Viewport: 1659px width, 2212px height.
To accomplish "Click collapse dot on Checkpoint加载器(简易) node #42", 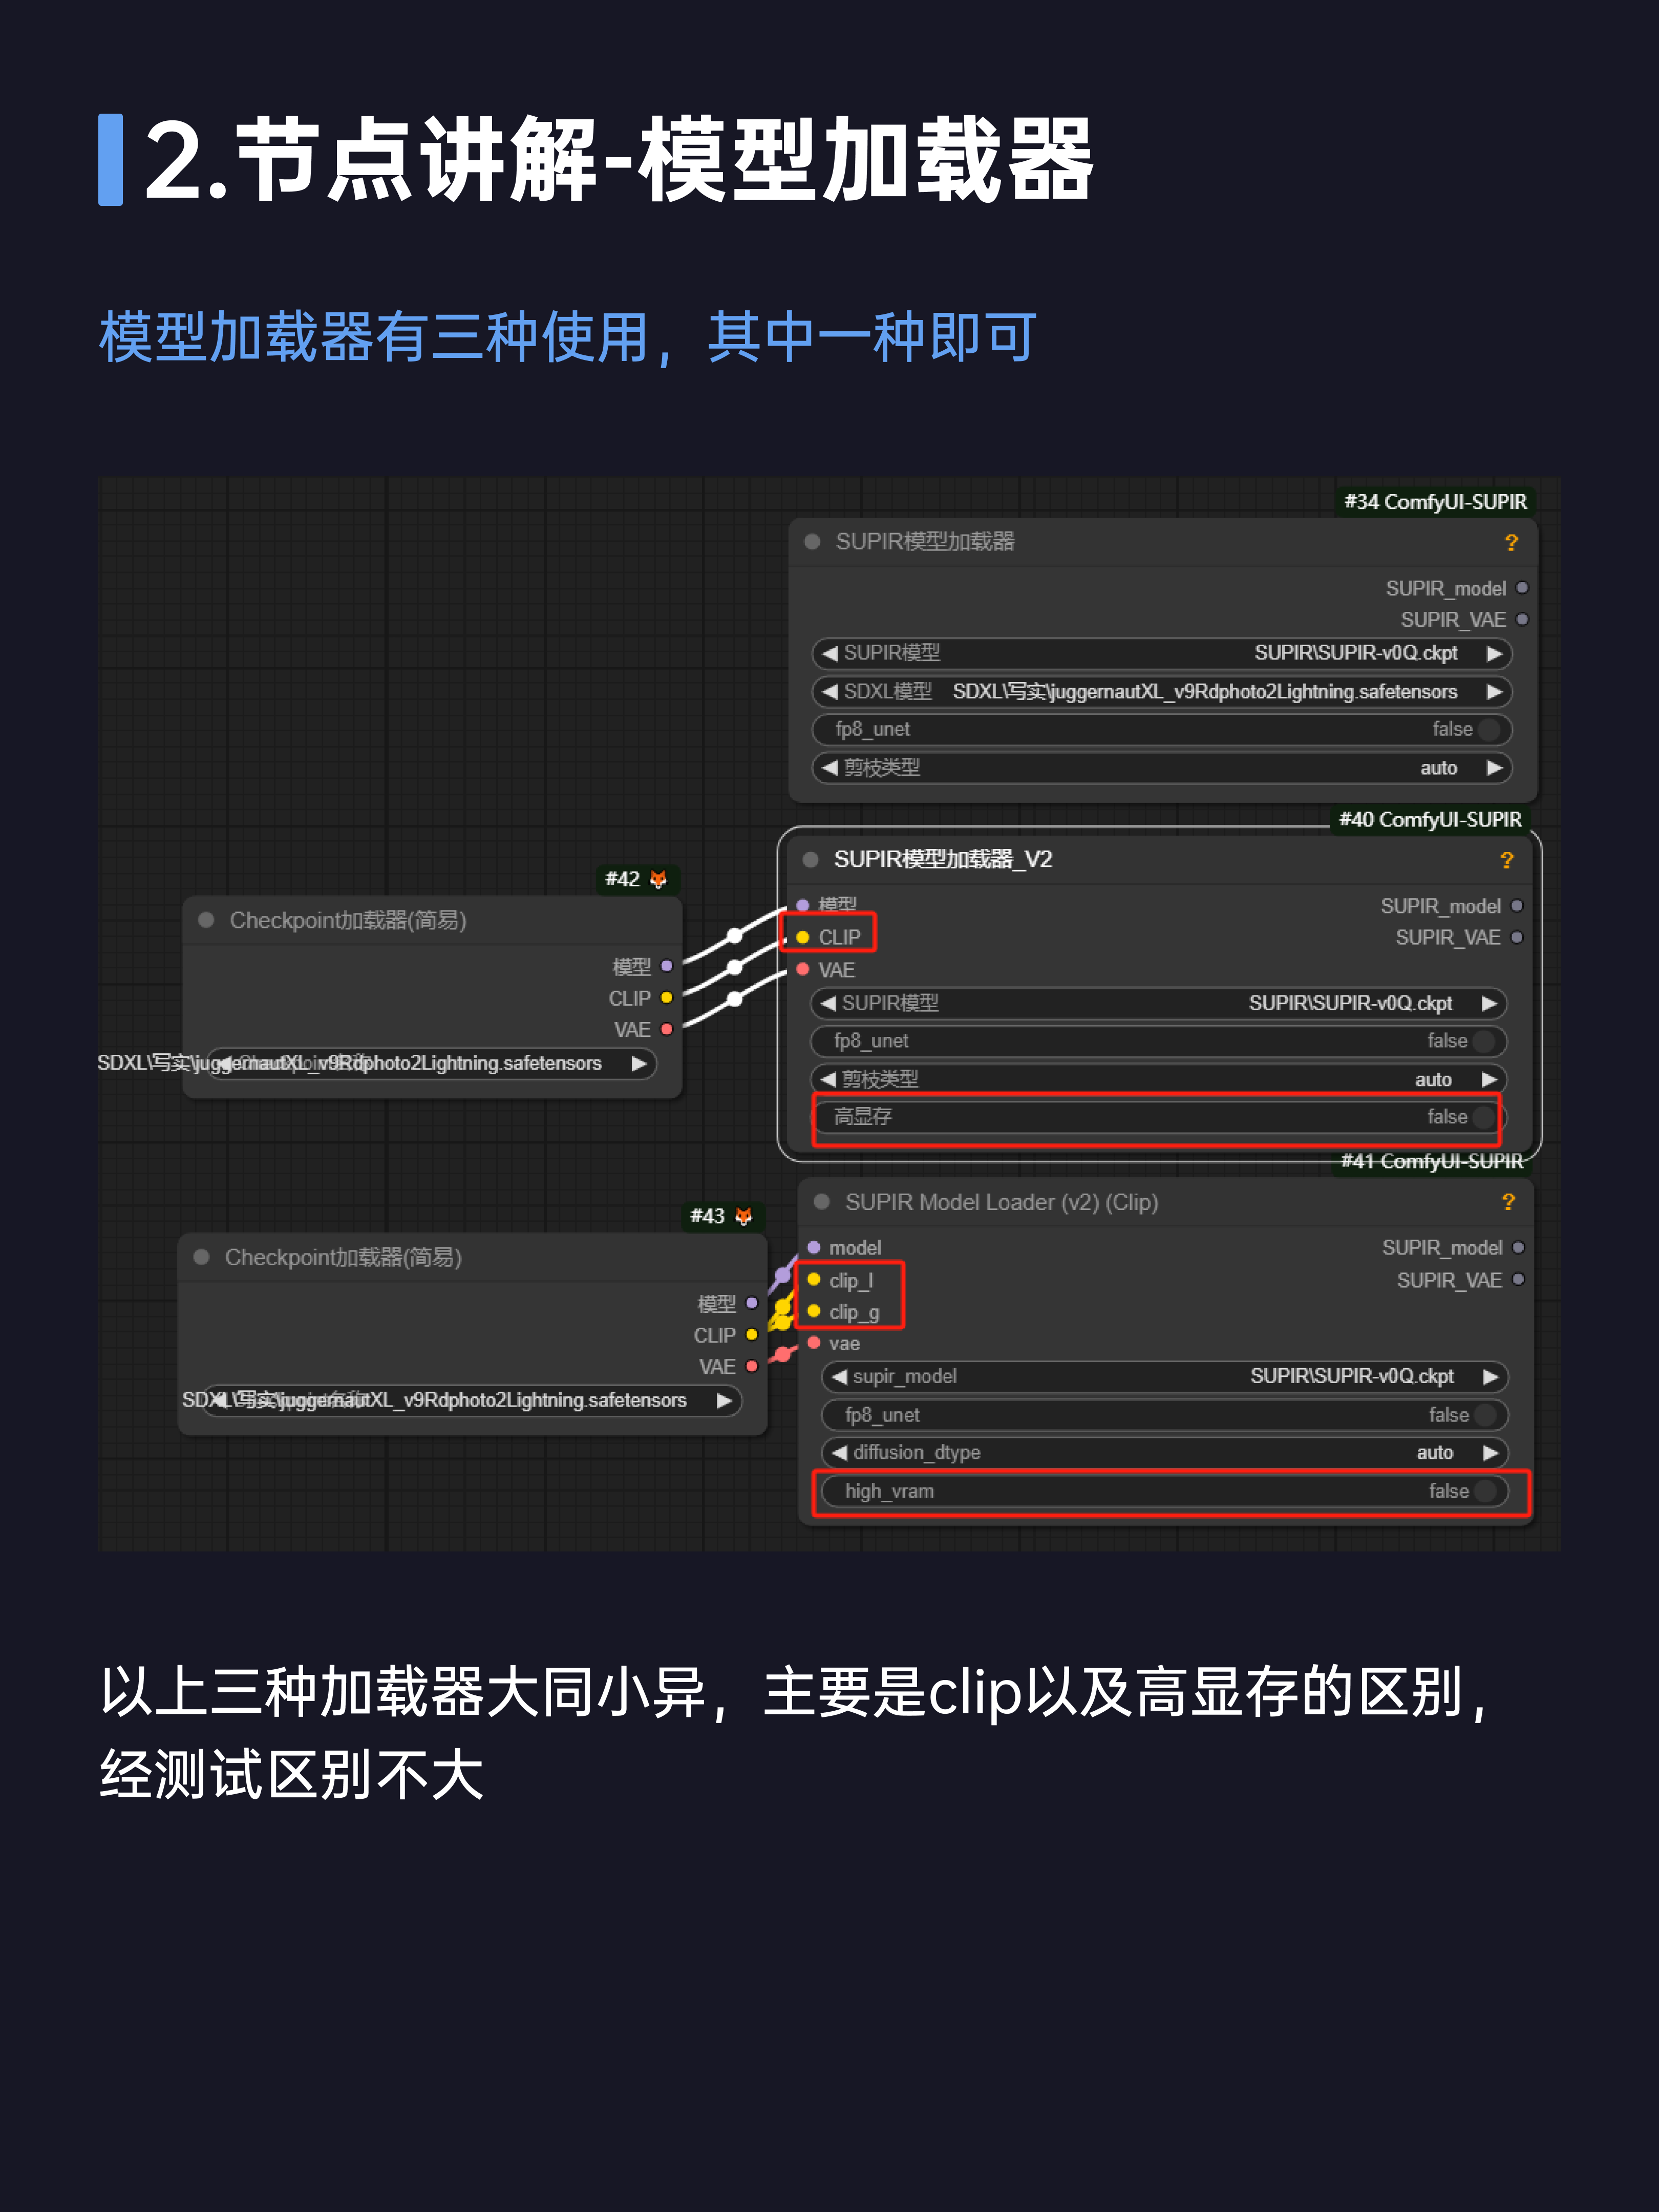I will point(205,920).
